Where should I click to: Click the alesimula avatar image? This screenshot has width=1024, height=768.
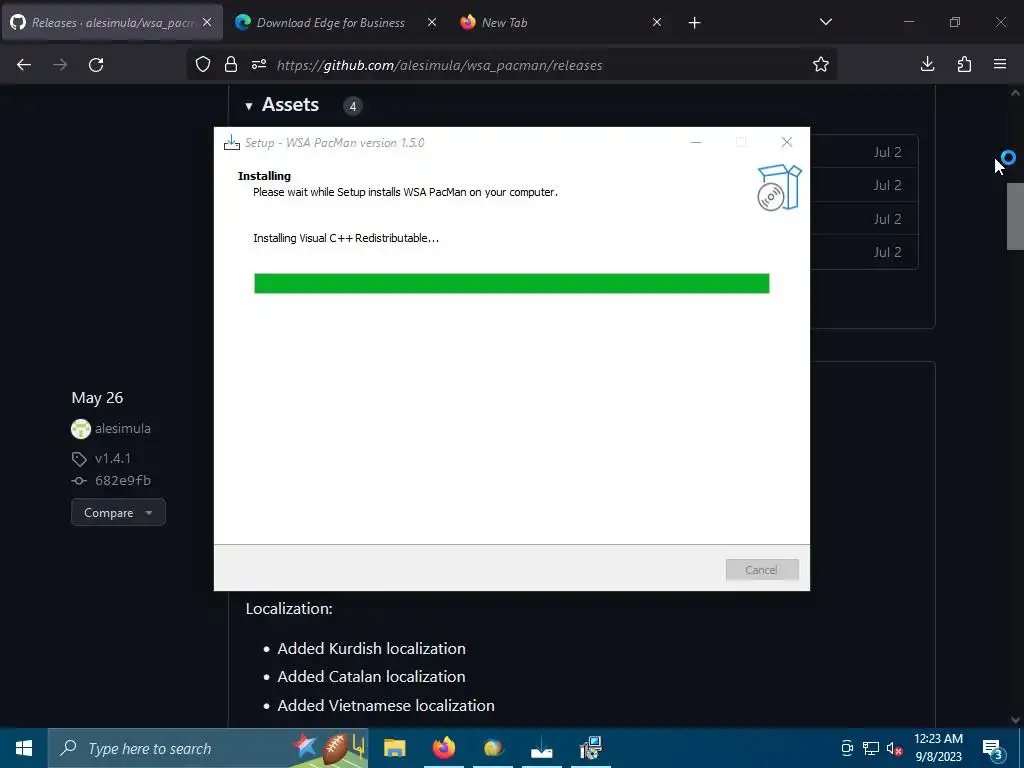coord(80,429)
